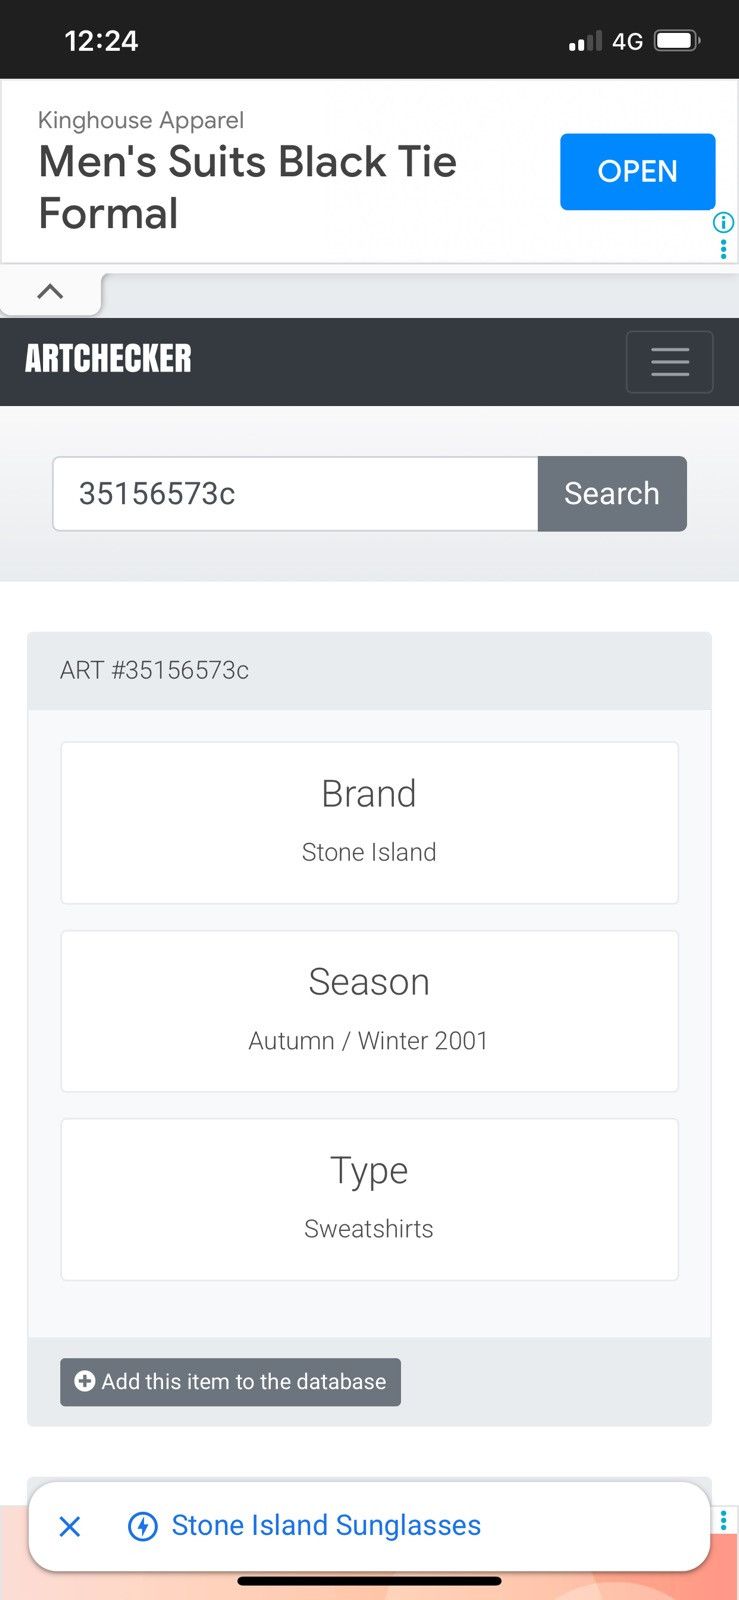Go to ARTCHECKER home logo
Screen dimensions: 739x1600
[108, 358]
